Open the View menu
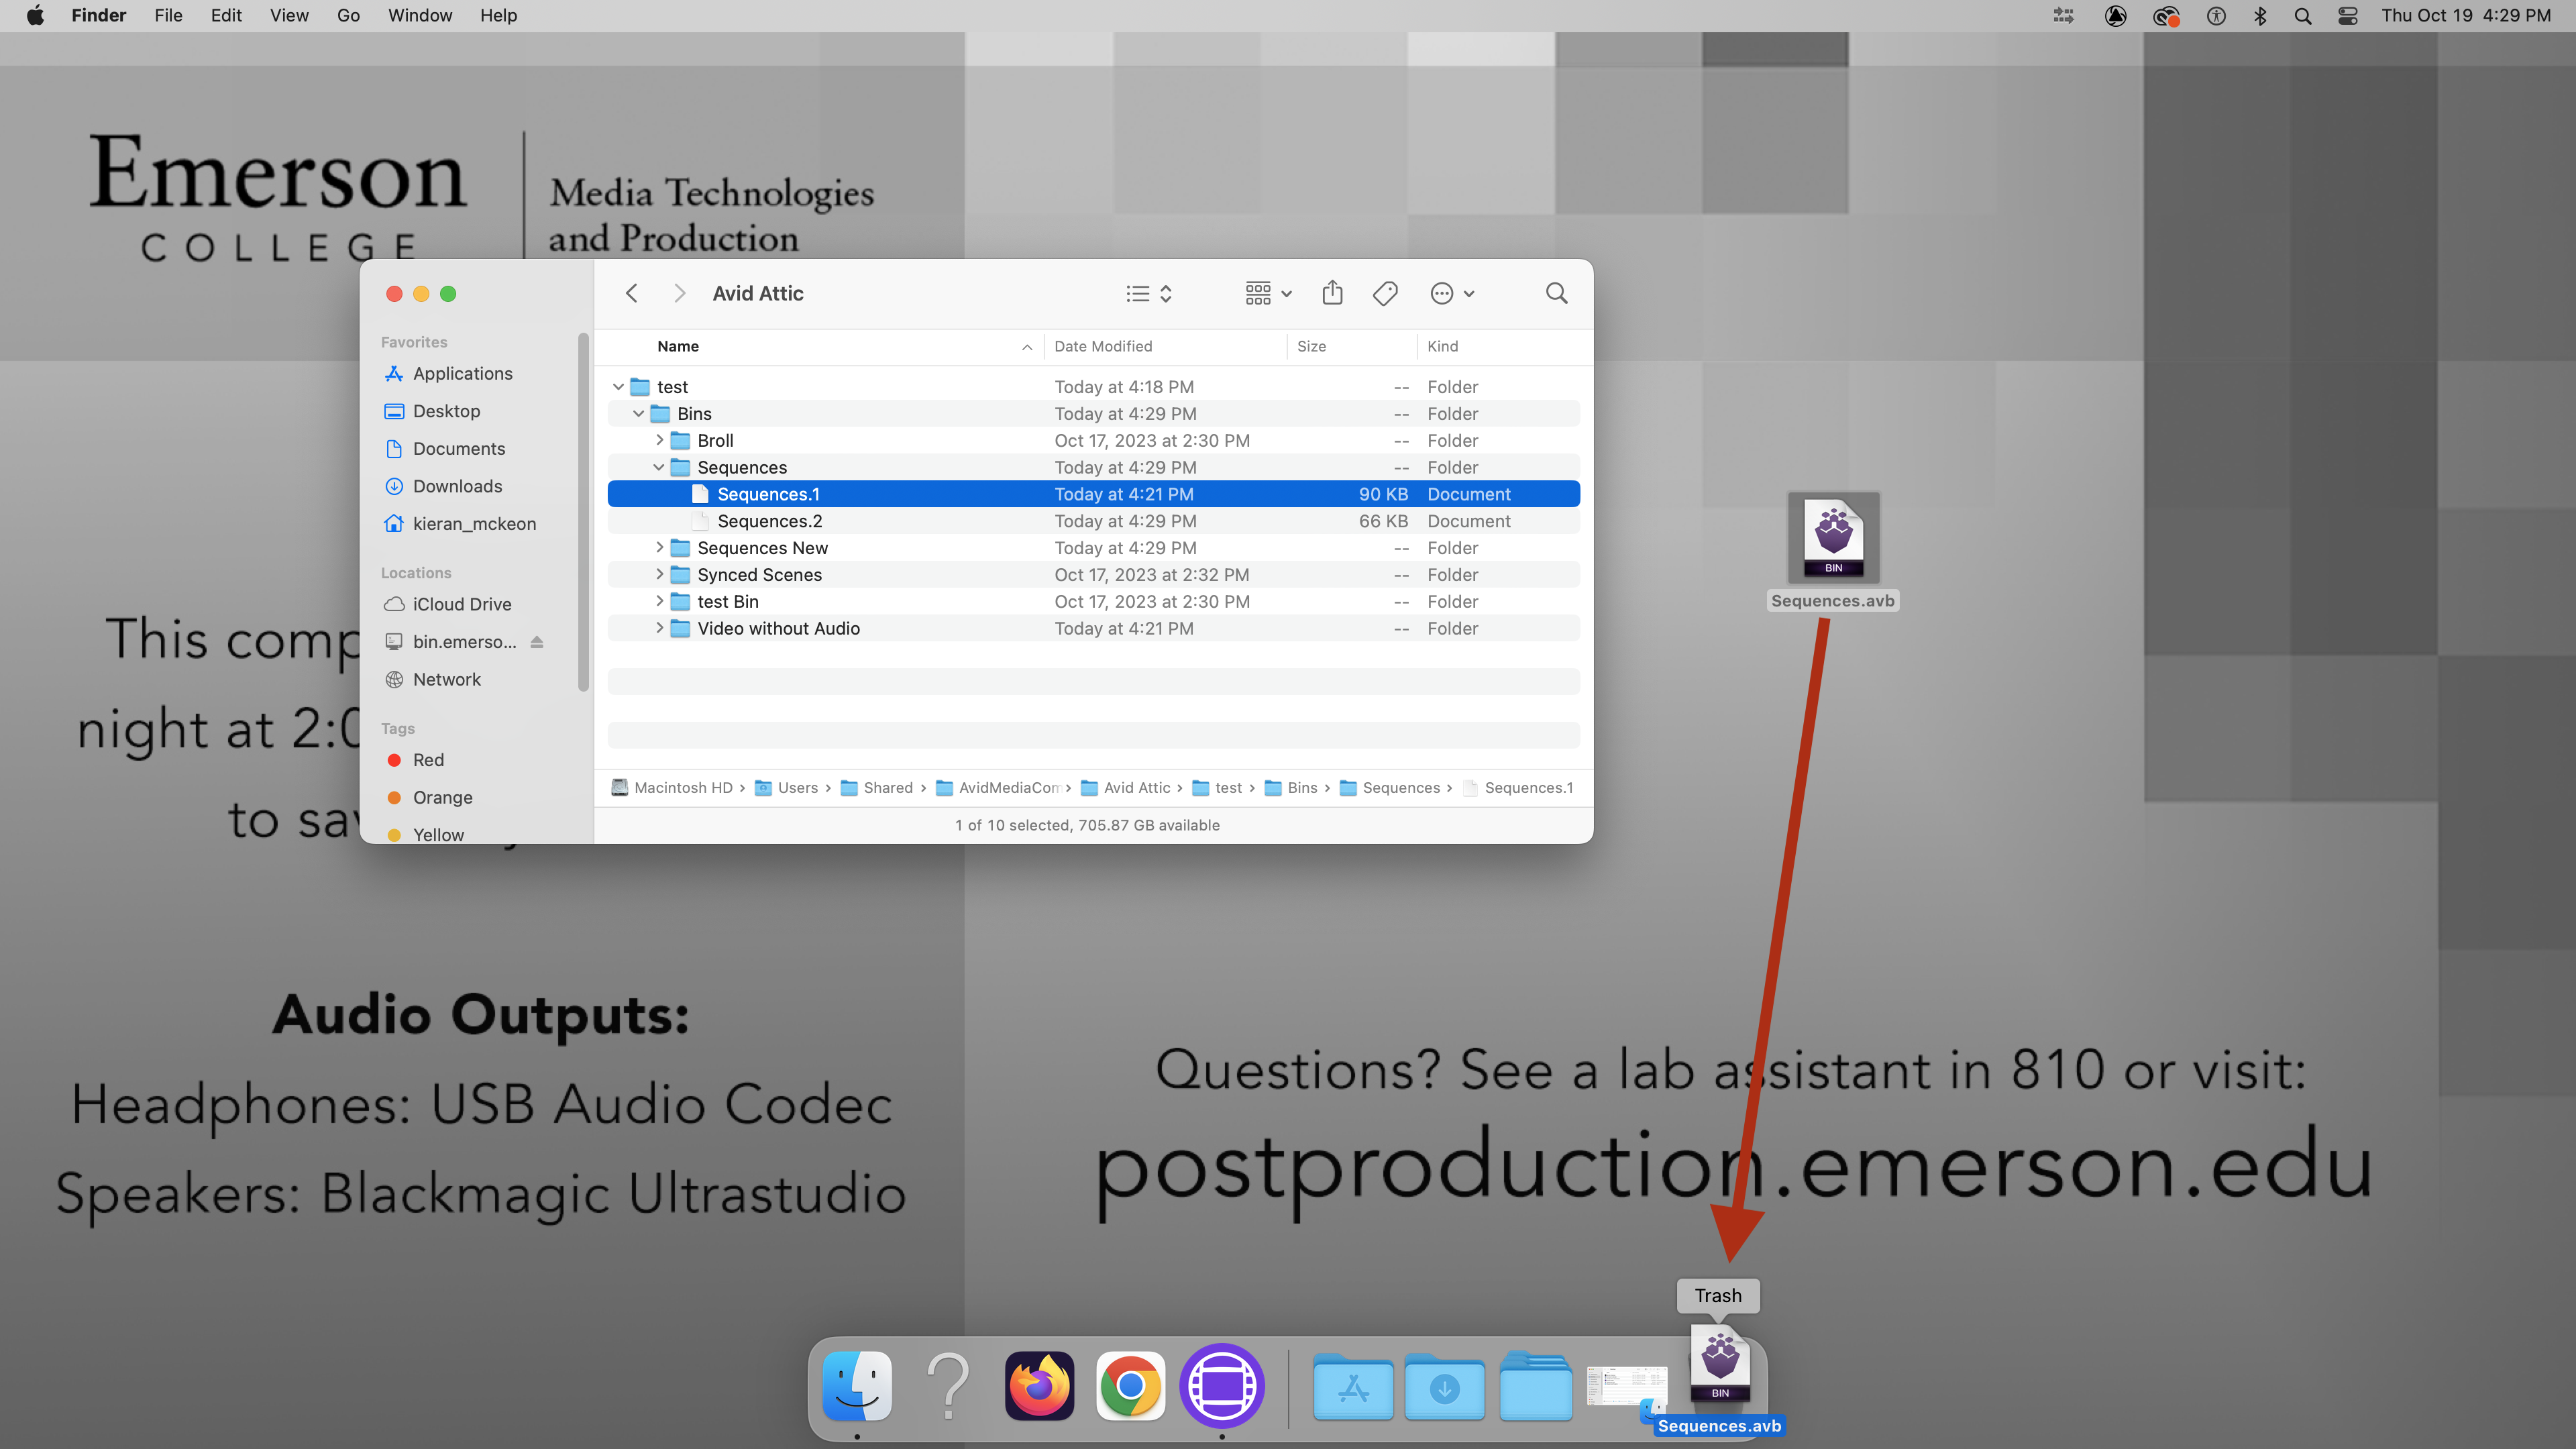 pyautogui.click(x=289, y=15)
